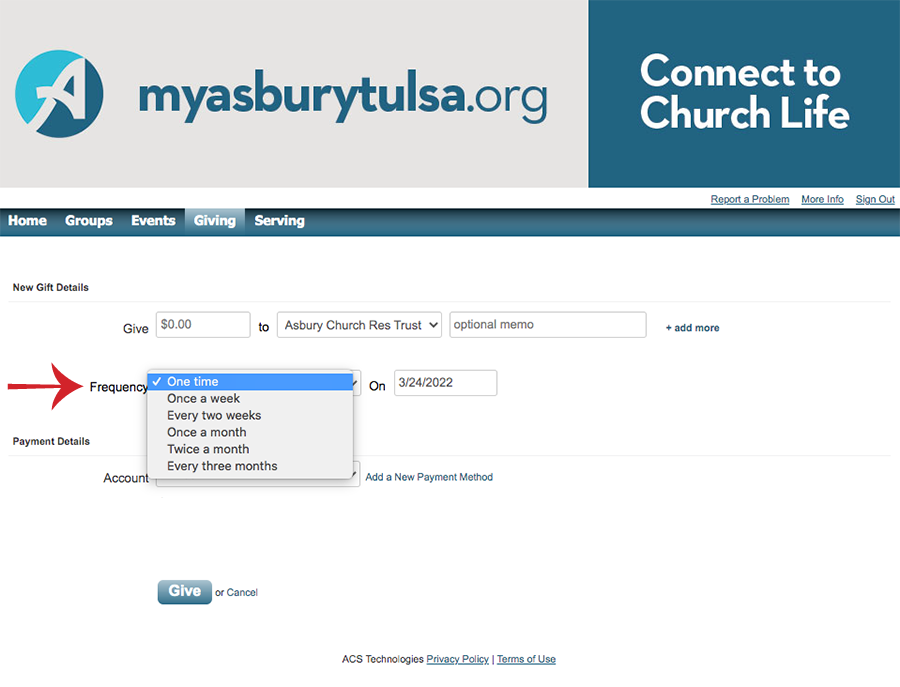Click the Report a Problem link
The image size is (900, 687).
coord(750,199)
